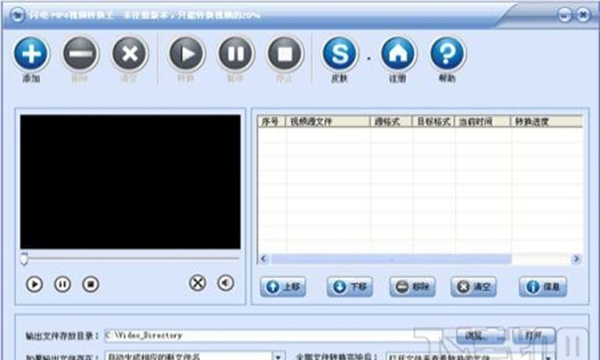Open Help with the question mark icon
600x360 pixels.
447,54
